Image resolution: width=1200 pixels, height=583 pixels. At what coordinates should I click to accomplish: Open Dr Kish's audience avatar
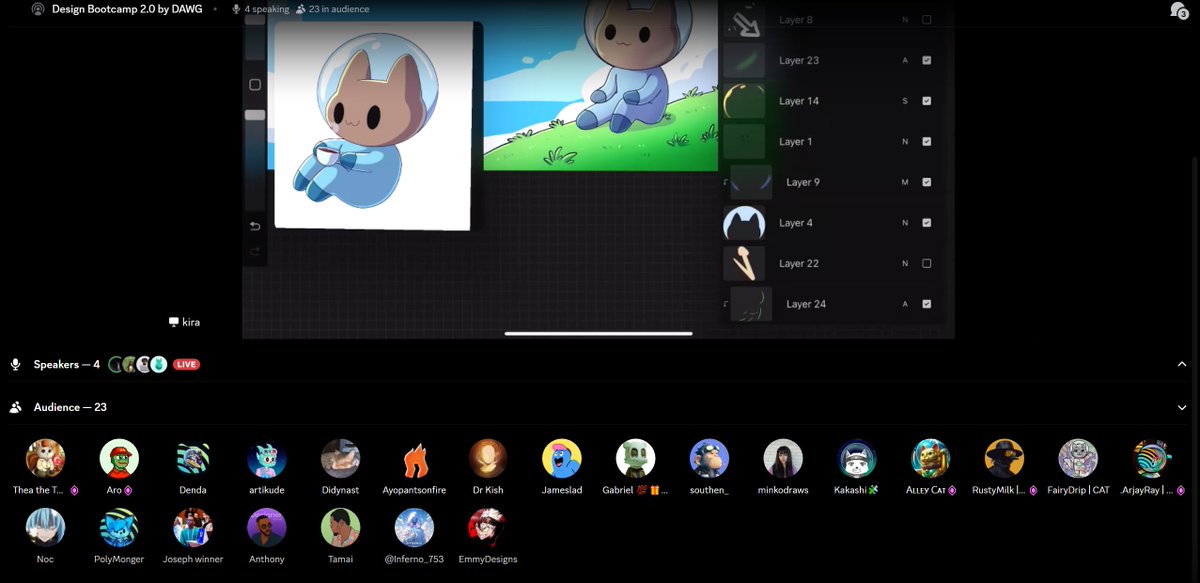(x=488, y=458)
